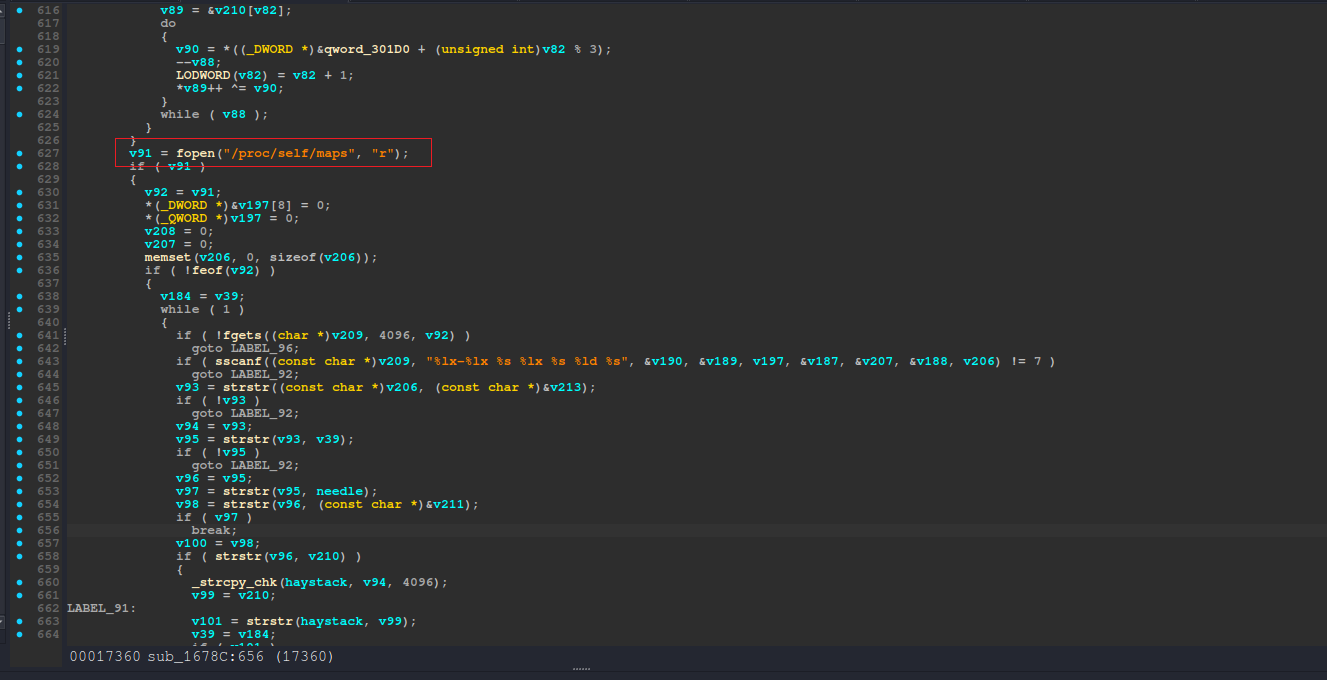Click v92 = v91 assignment on line 630
Image resolution: width=1327 pixels, height=680 pixels.
tap(184, 192)
